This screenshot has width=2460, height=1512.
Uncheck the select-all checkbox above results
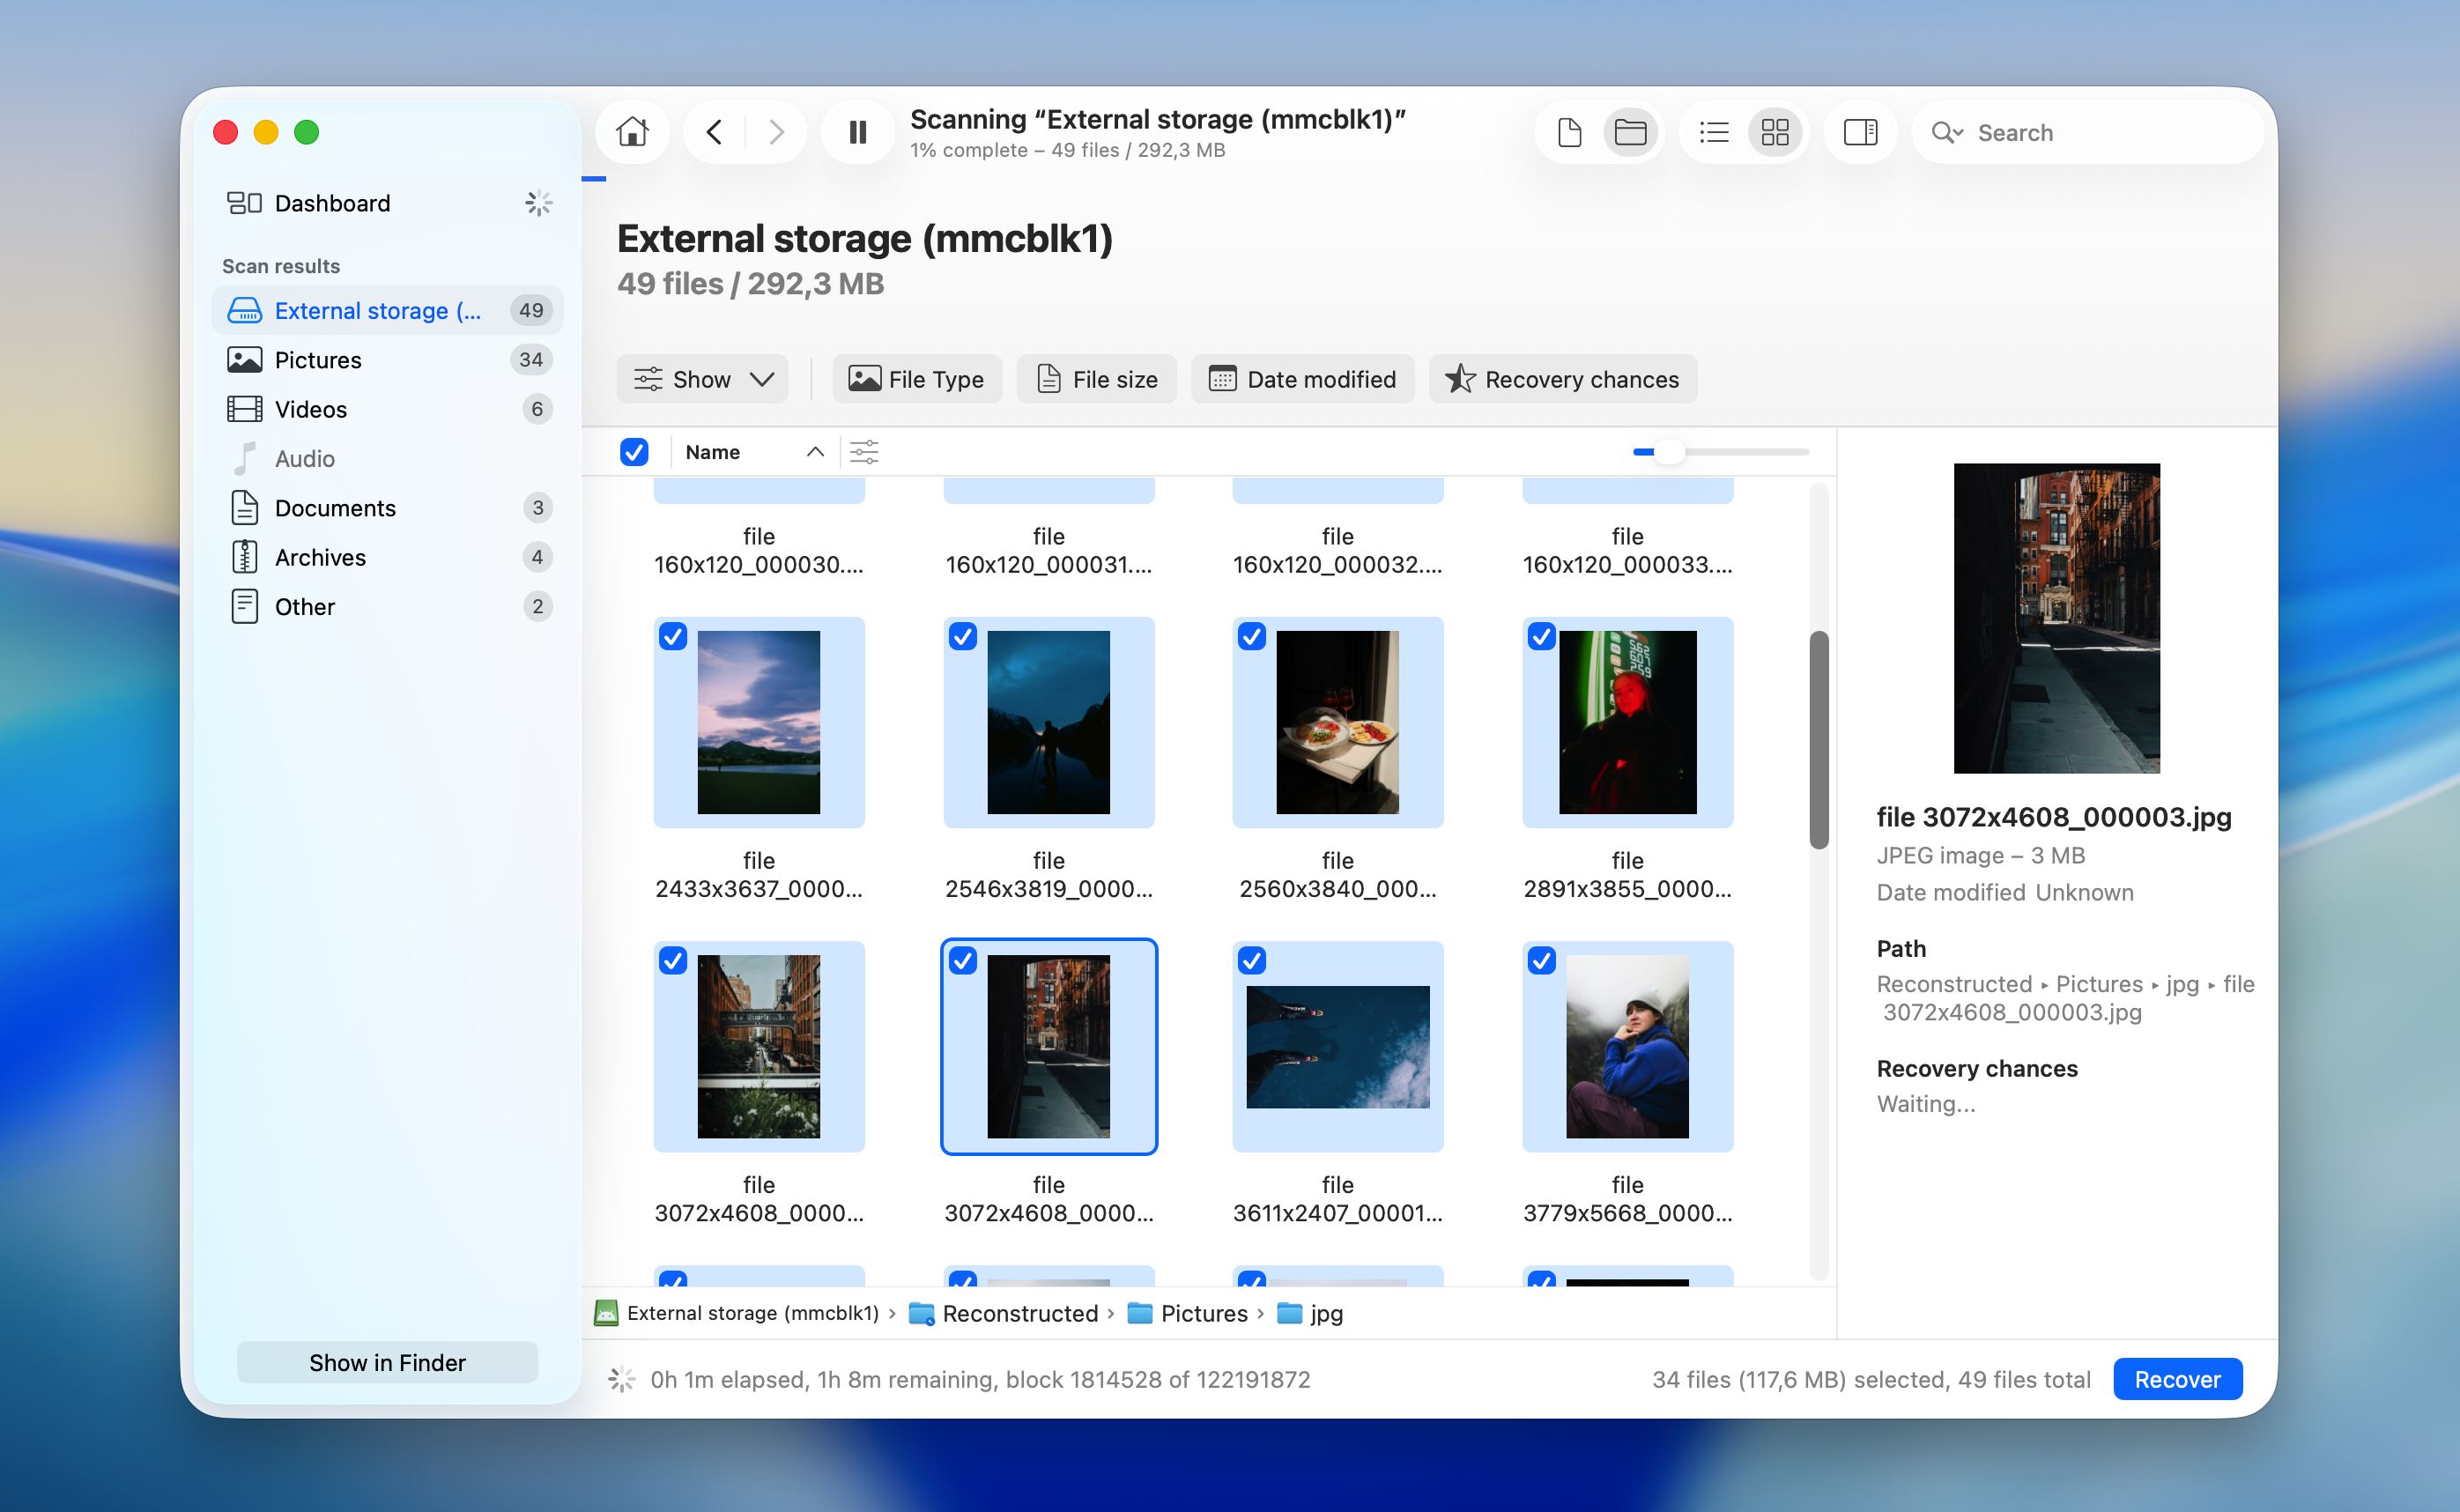point(634,452)
